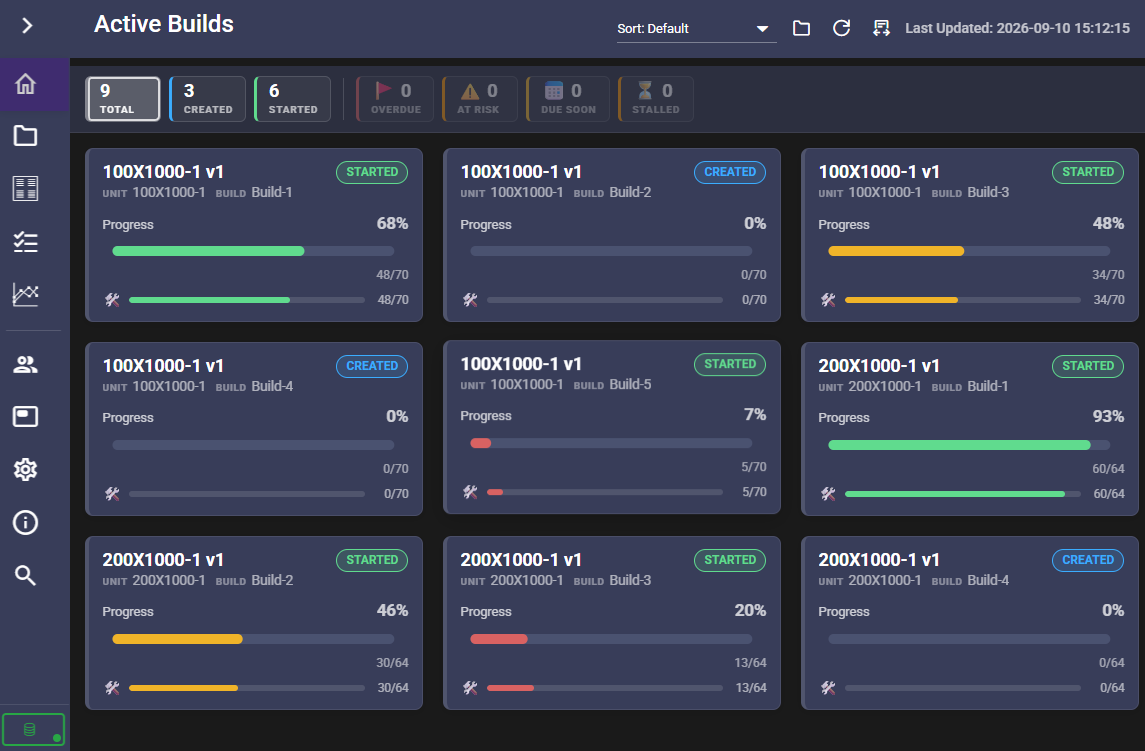Open the 200X1000-1 Build-1 card title
1145x751 pixels.
pos(878,365)
